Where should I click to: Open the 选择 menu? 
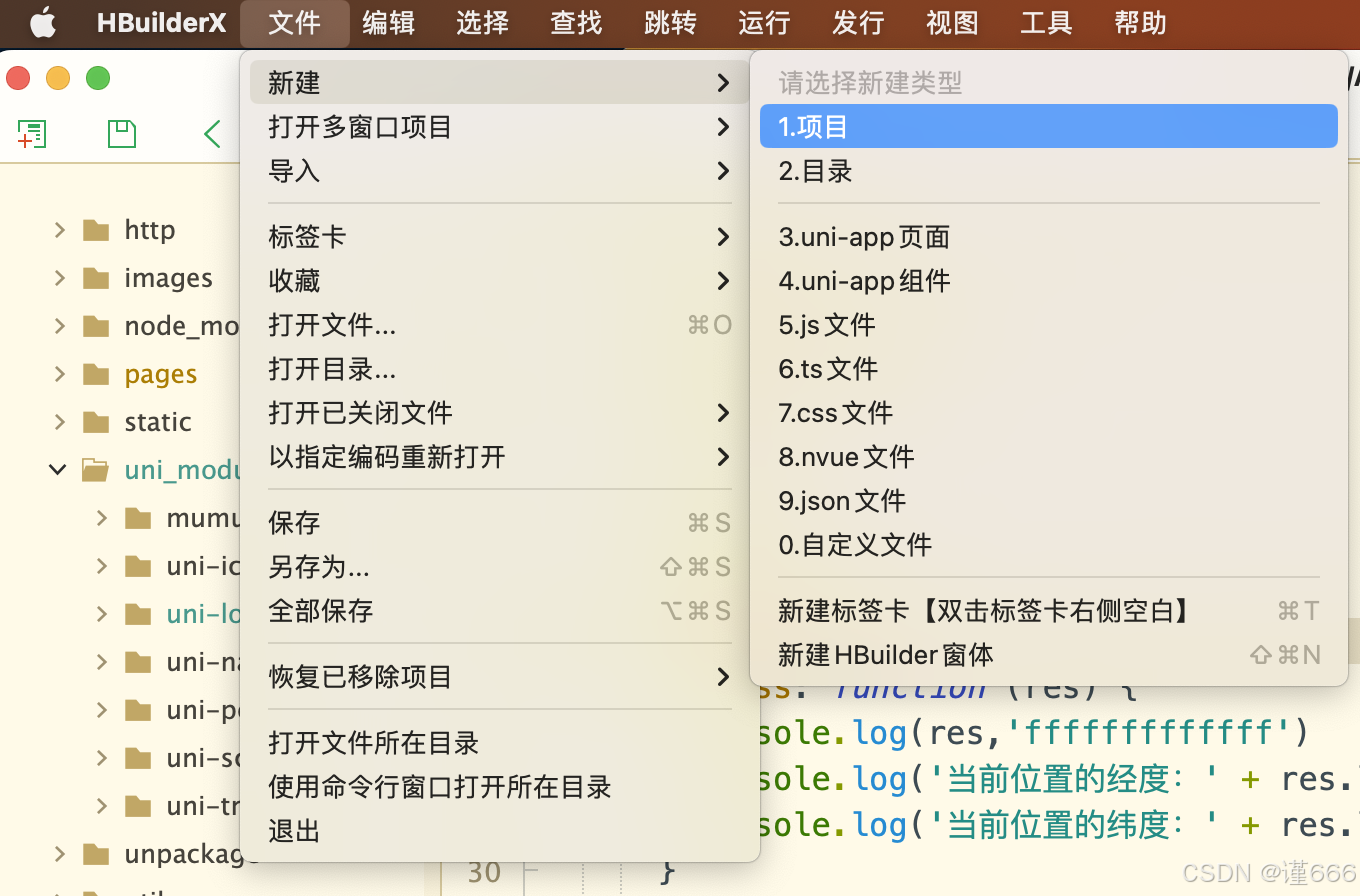pos(482,22)
